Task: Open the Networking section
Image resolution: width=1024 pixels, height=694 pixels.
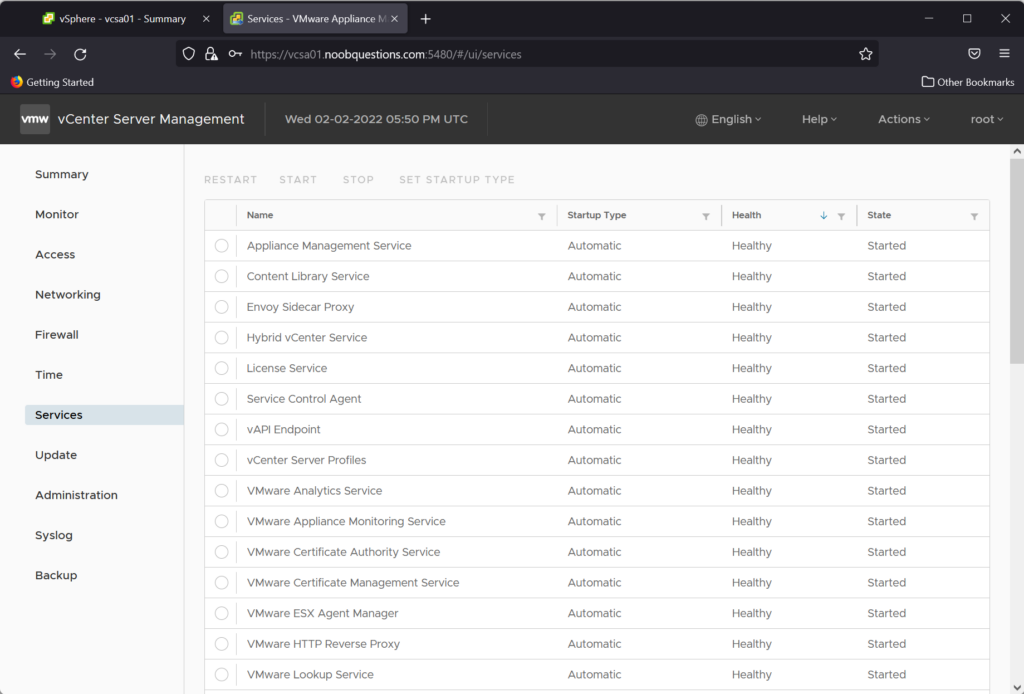Action: pos(68,294)
